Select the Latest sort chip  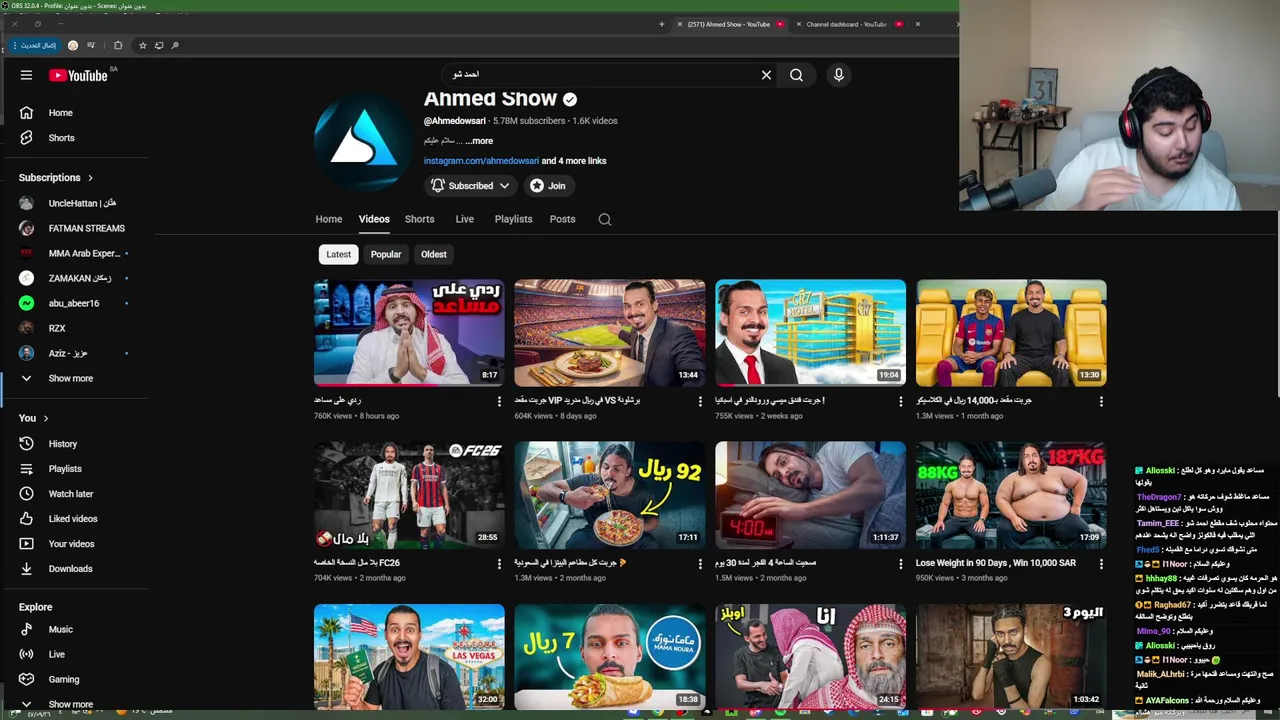pyautogui.click(x=338, y=254)
